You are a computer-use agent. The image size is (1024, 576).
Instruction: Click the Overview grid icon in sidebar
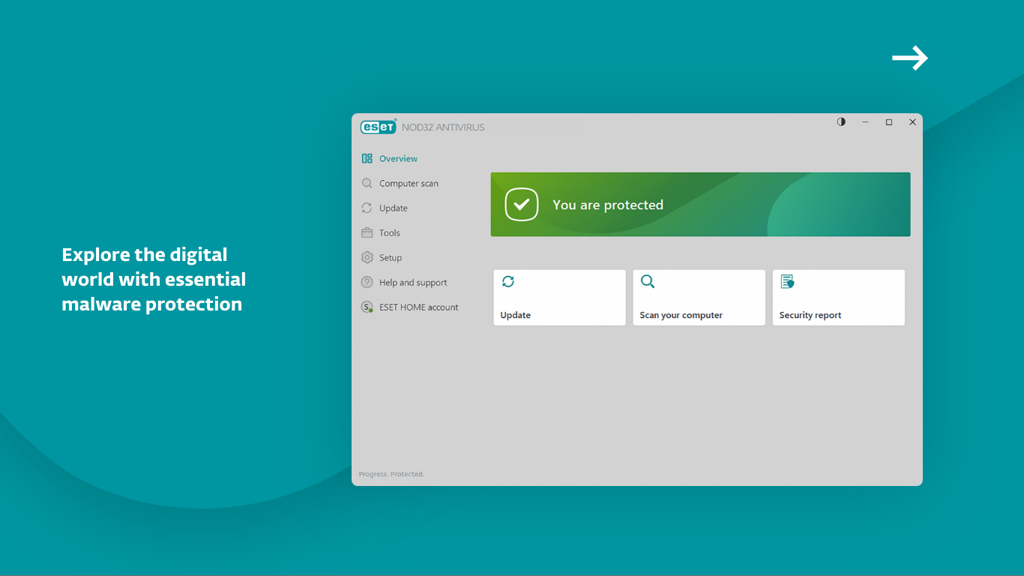[x=367, y=159]
